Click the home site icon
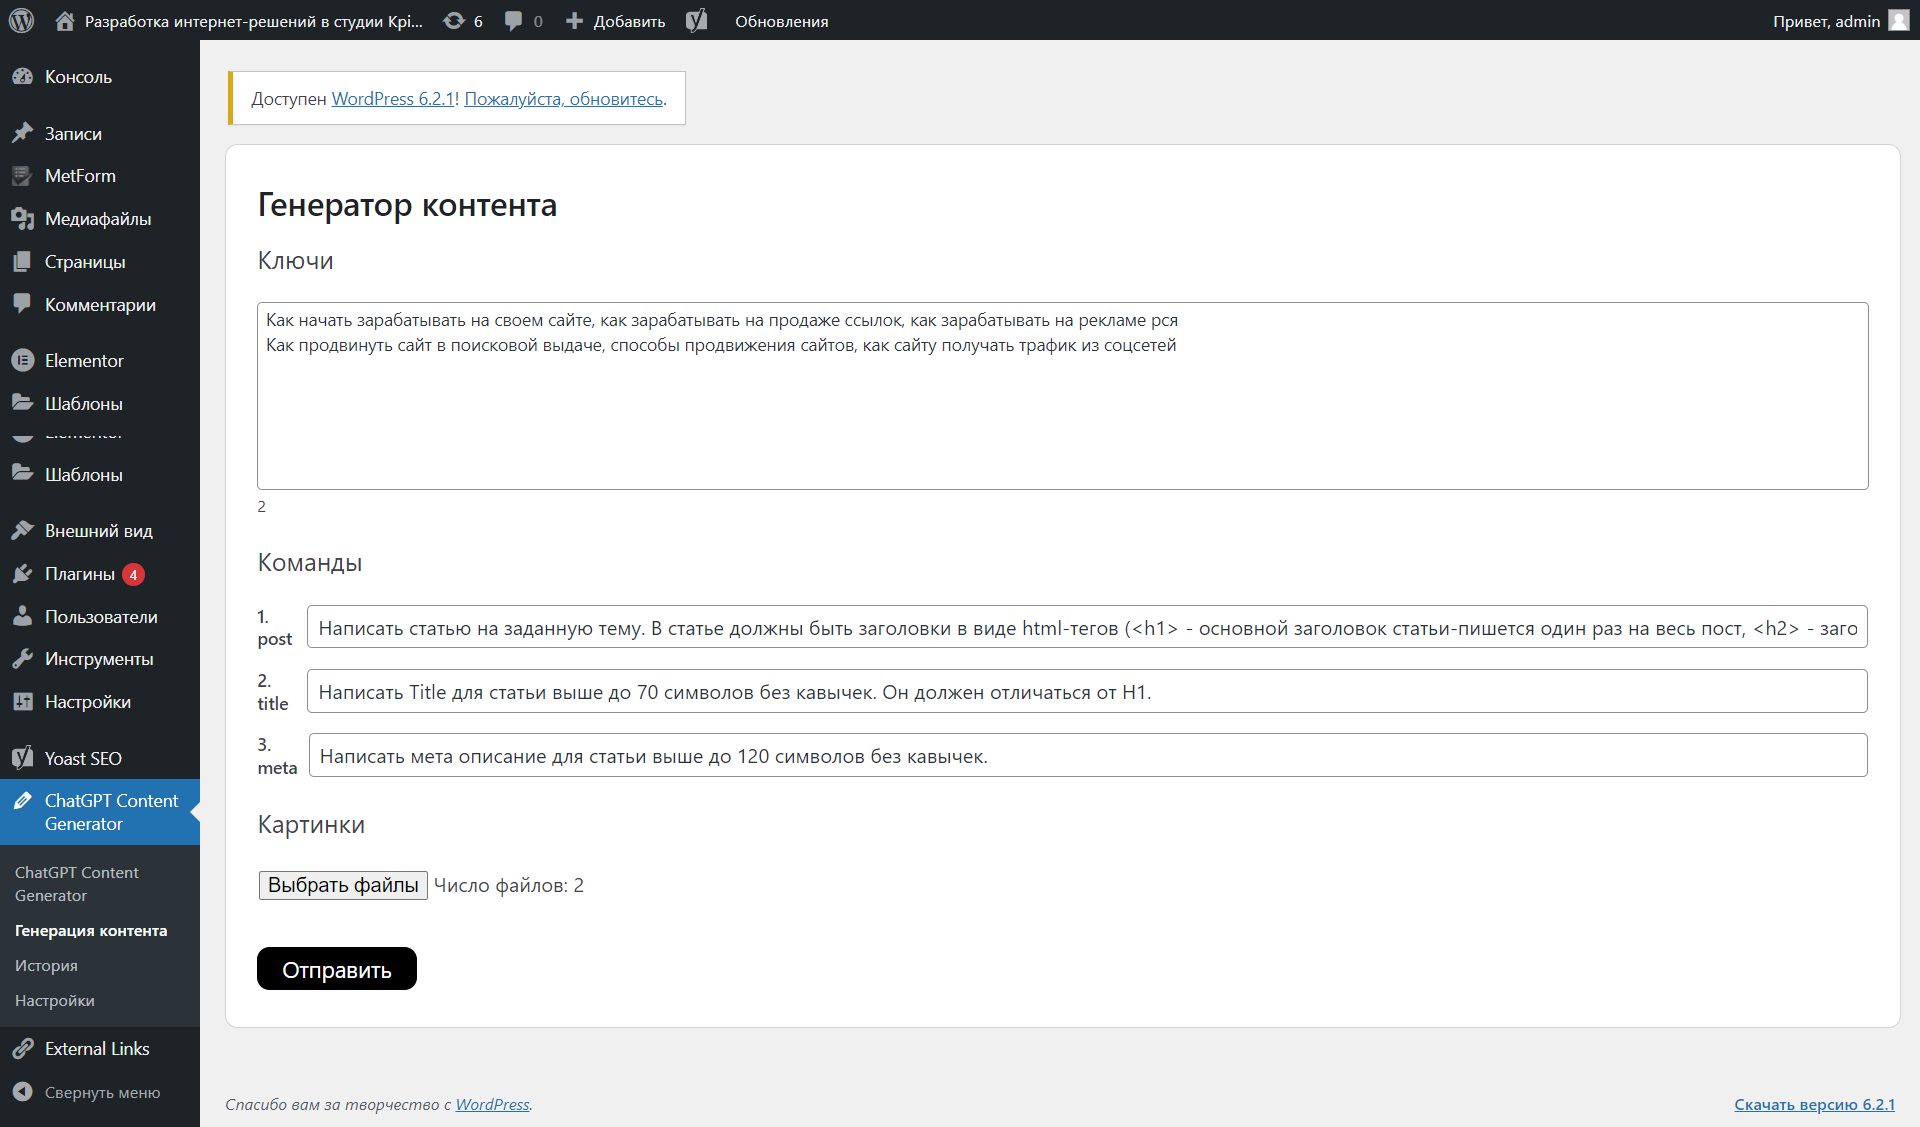Viewport: 1920px width, 1127px height. pyautogui.click(x=65, y=21)
